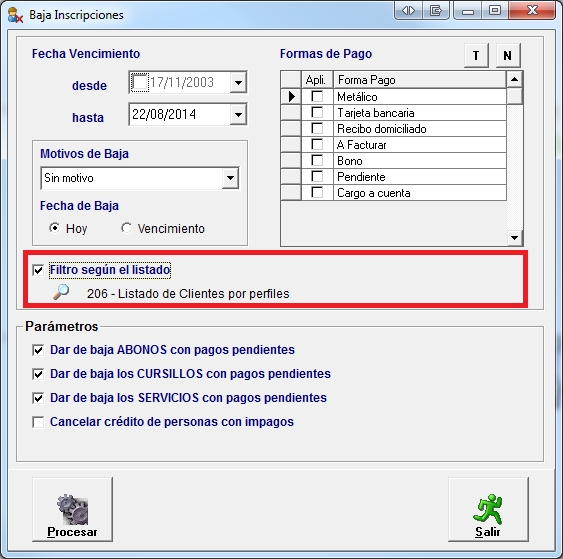Open the desde date dropdown arrow
The image size is (563, 559).
(238, 83)
